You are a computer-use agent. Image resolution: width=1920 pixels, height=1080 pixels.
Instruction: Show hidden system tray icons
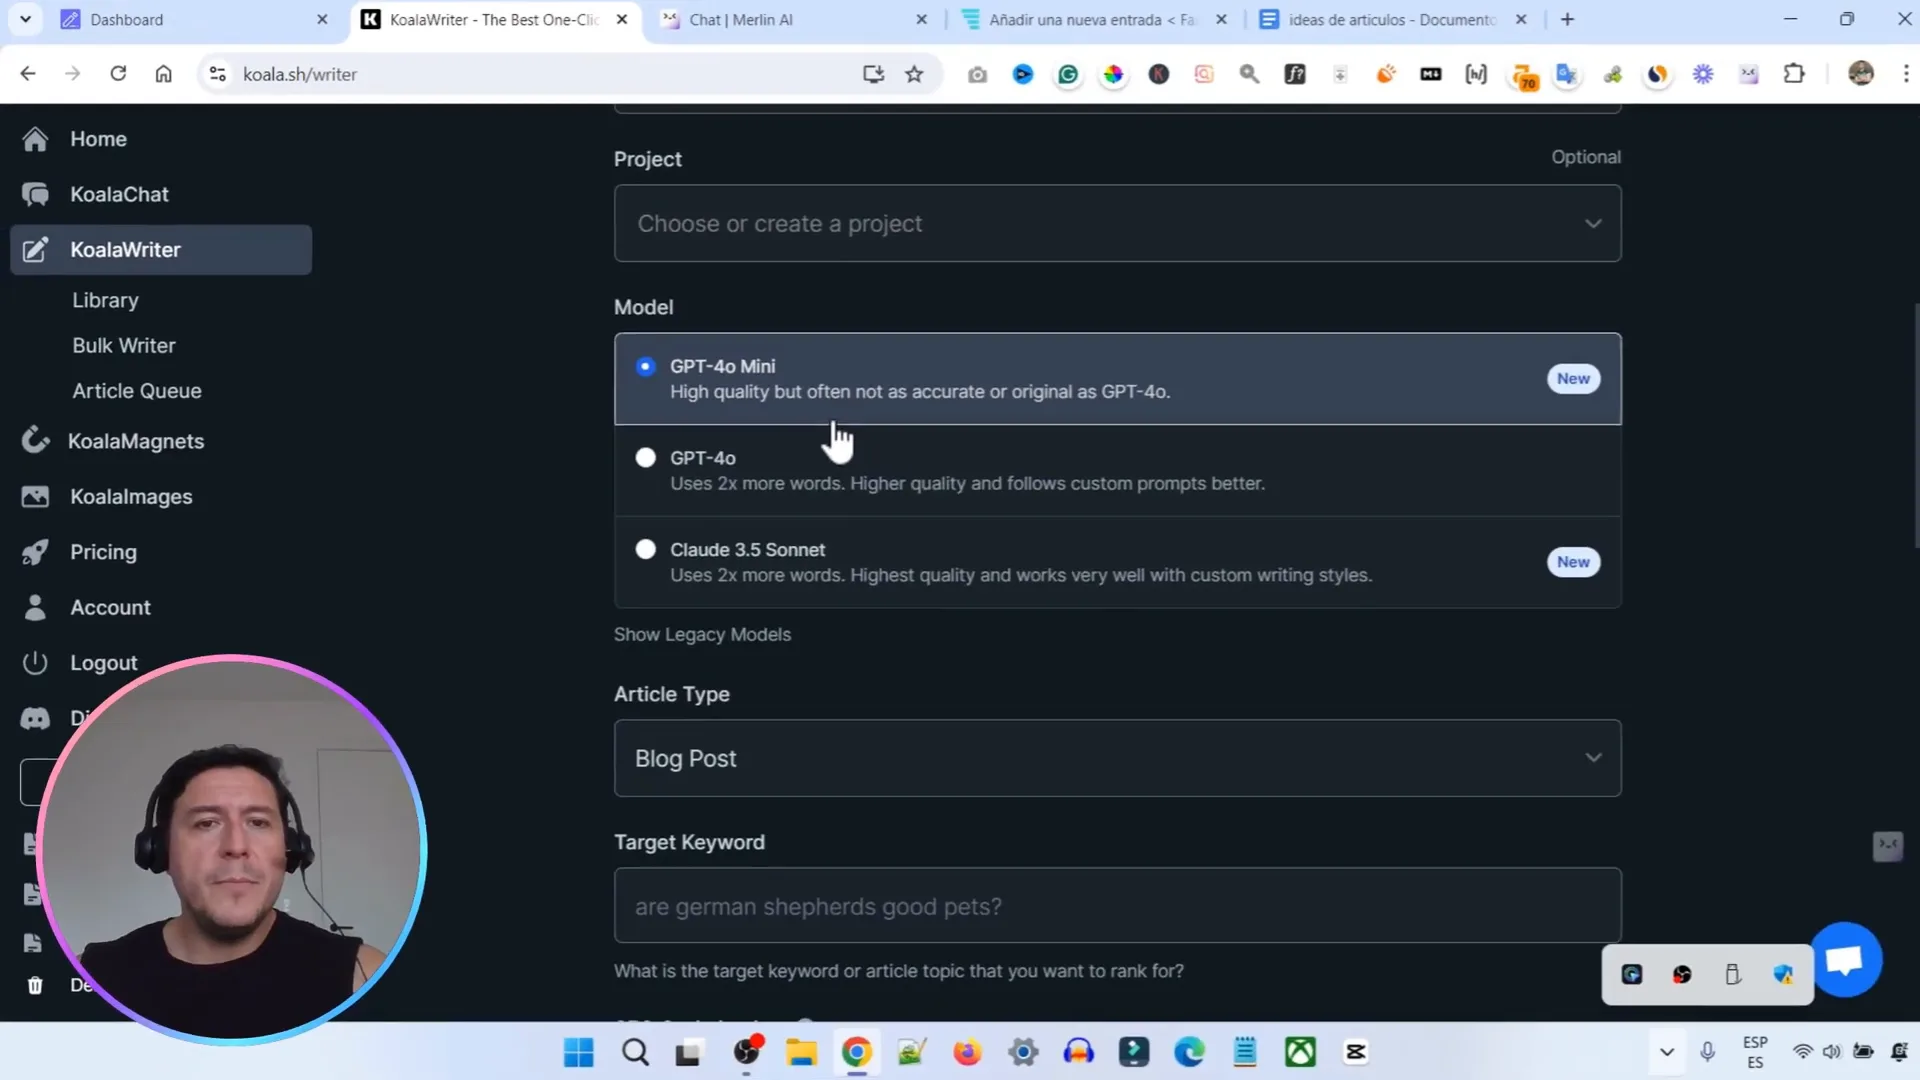(1666, 1052)
